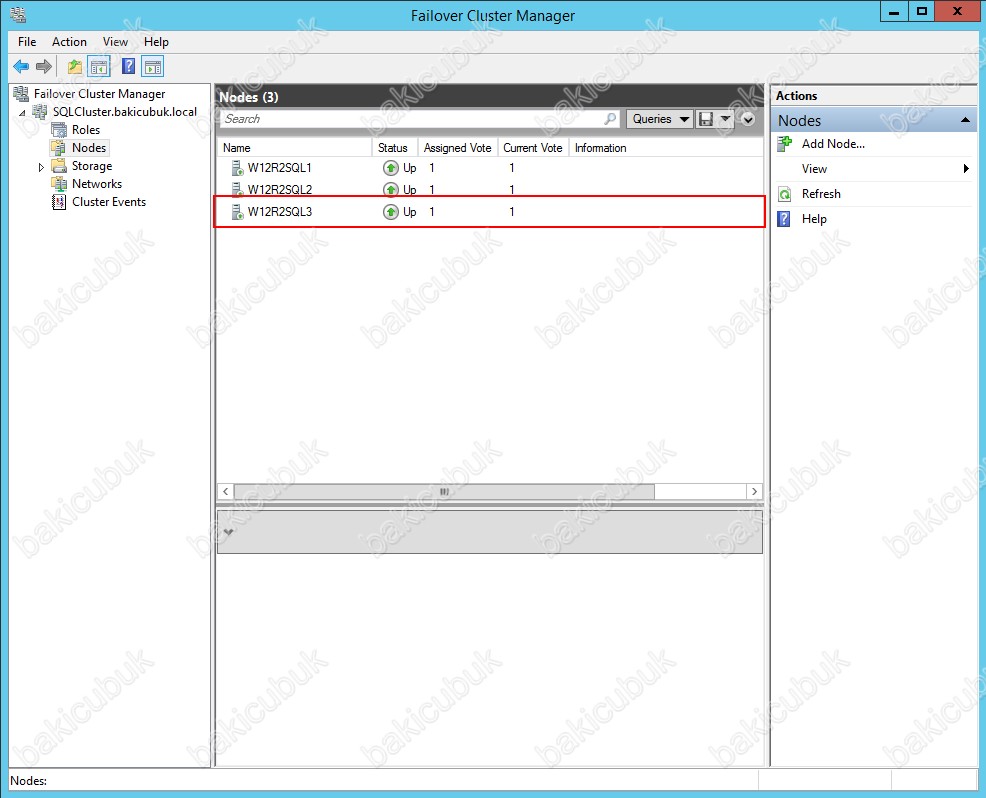Screen dimensions: 986x798
Task: Click the Cluster Events tree icon
Action: tap(58, 202)
